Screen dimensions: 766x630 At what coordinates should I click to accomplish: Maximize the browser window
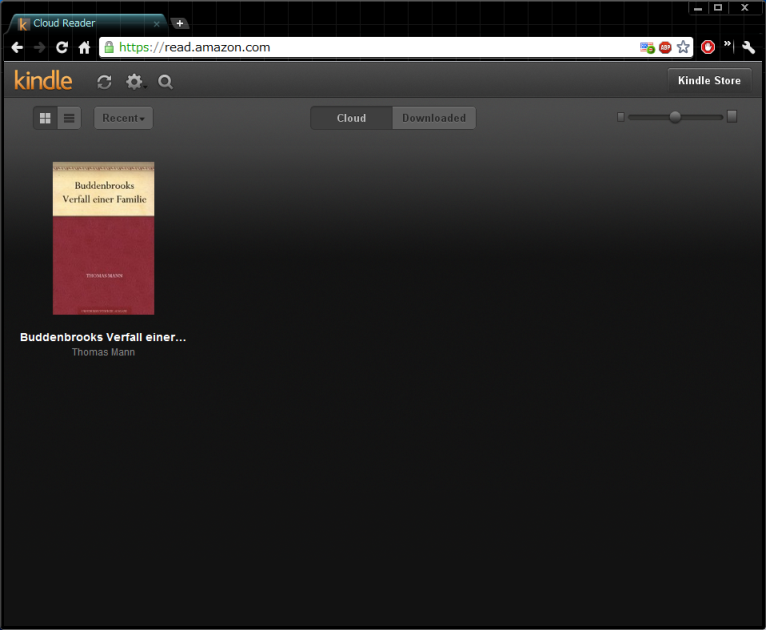[x=718, y=8]
